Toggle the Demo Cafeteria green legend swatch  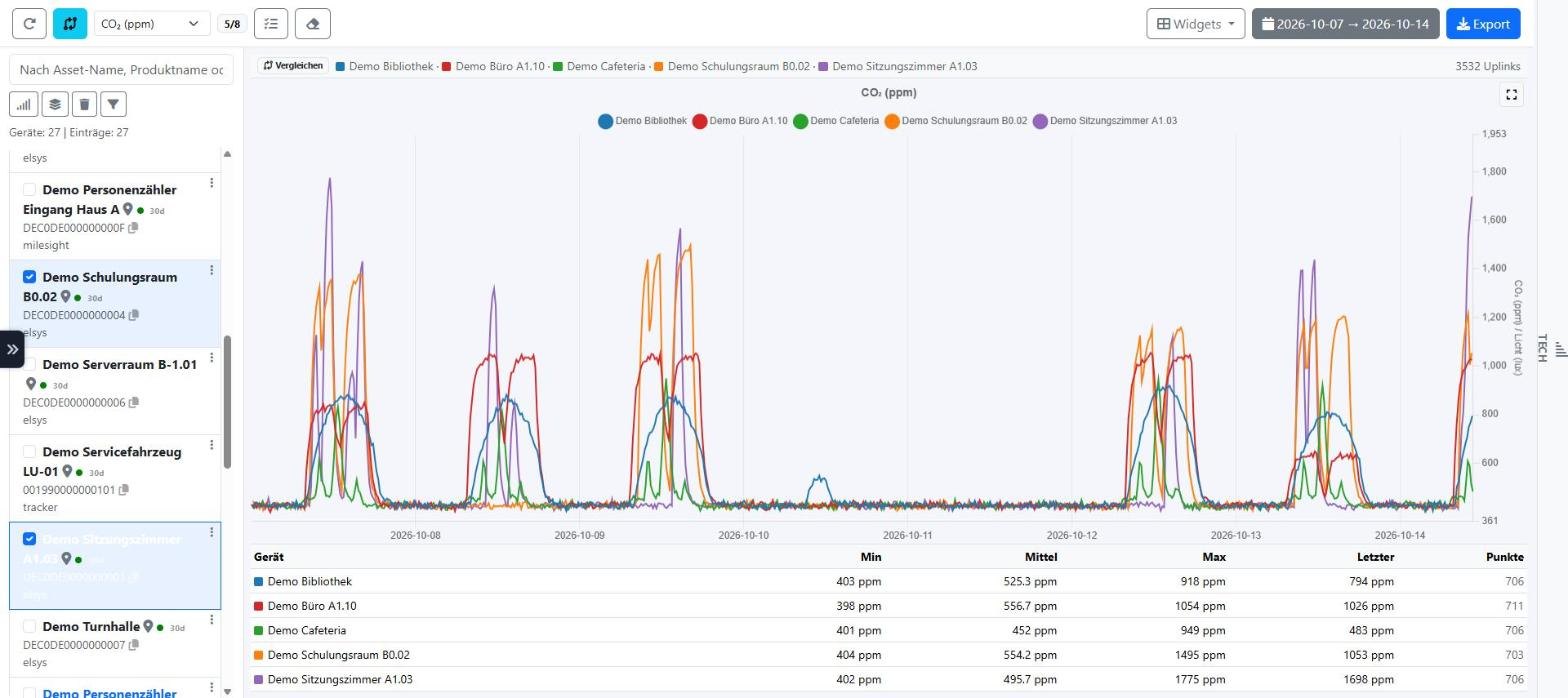point(801,121)
